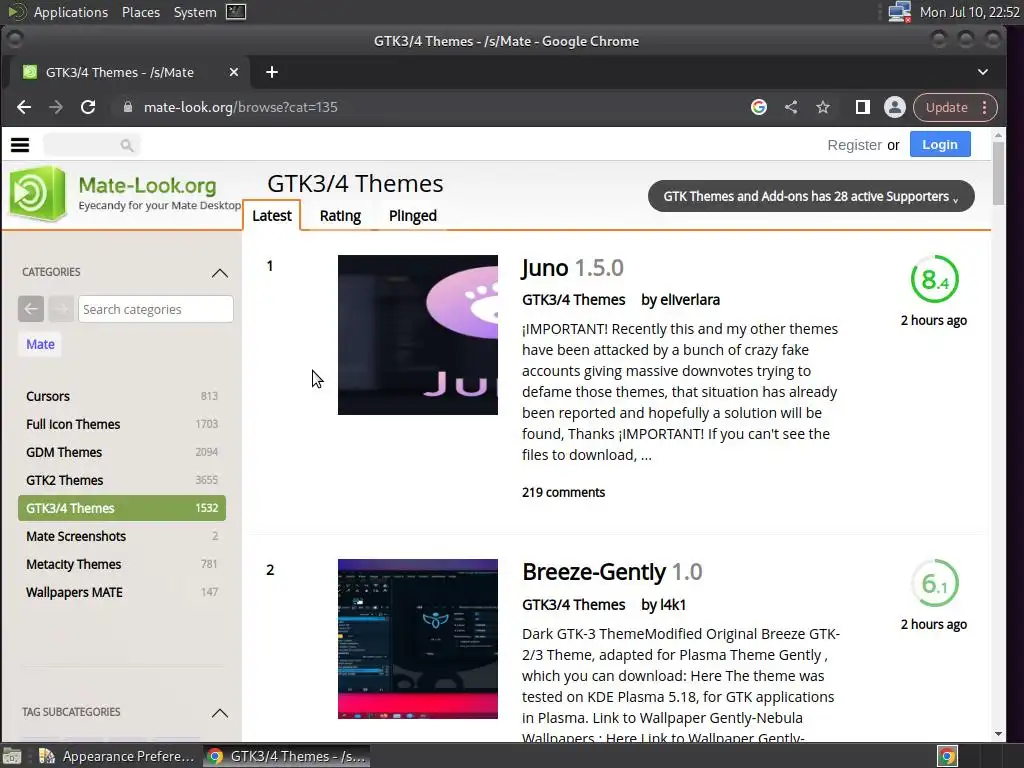This screenshot has height=768, width=1024.
Task: Open Chrome three-dot menu
Action: pyautogui.click(x=985, y=107)
